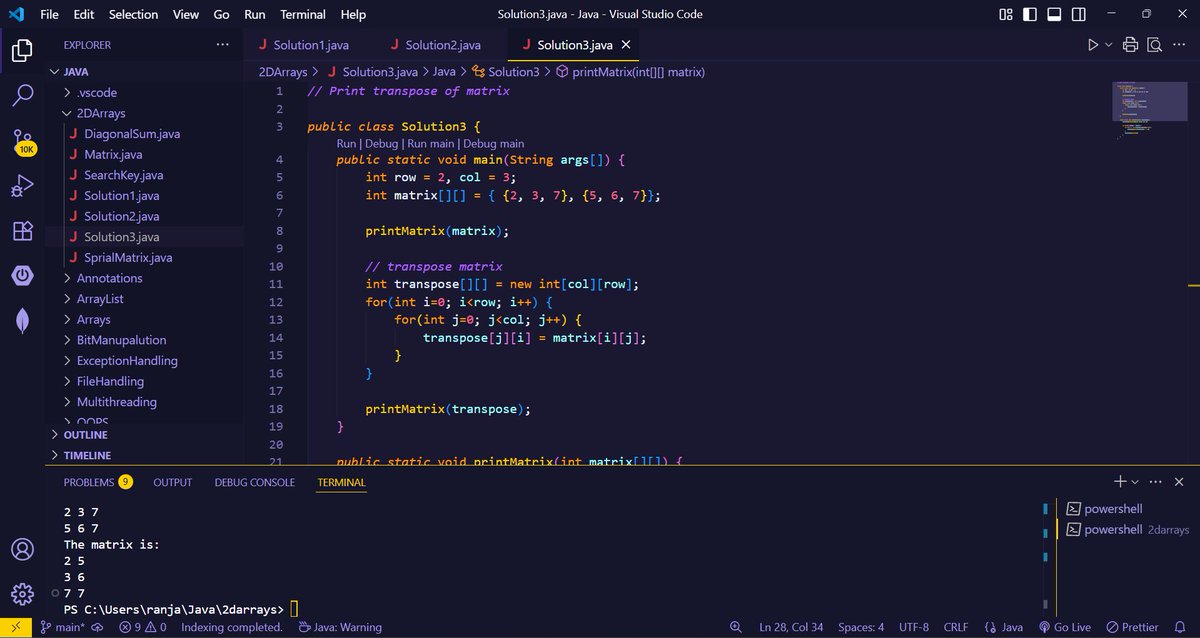
Task: Open the Extensions view
Action: 22,231
